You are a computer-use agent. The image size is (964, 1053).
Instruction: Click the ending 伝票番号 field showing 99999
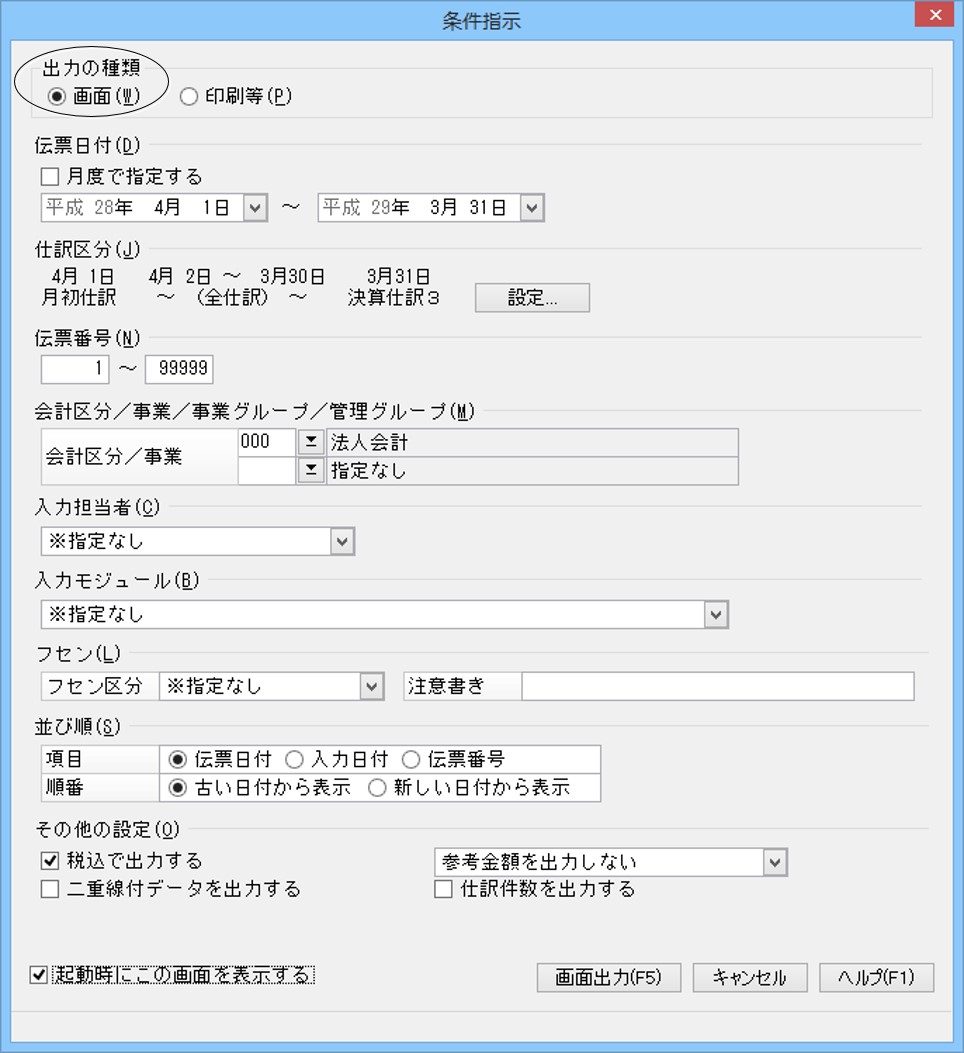pyautogui.click(x=179, y=369)
